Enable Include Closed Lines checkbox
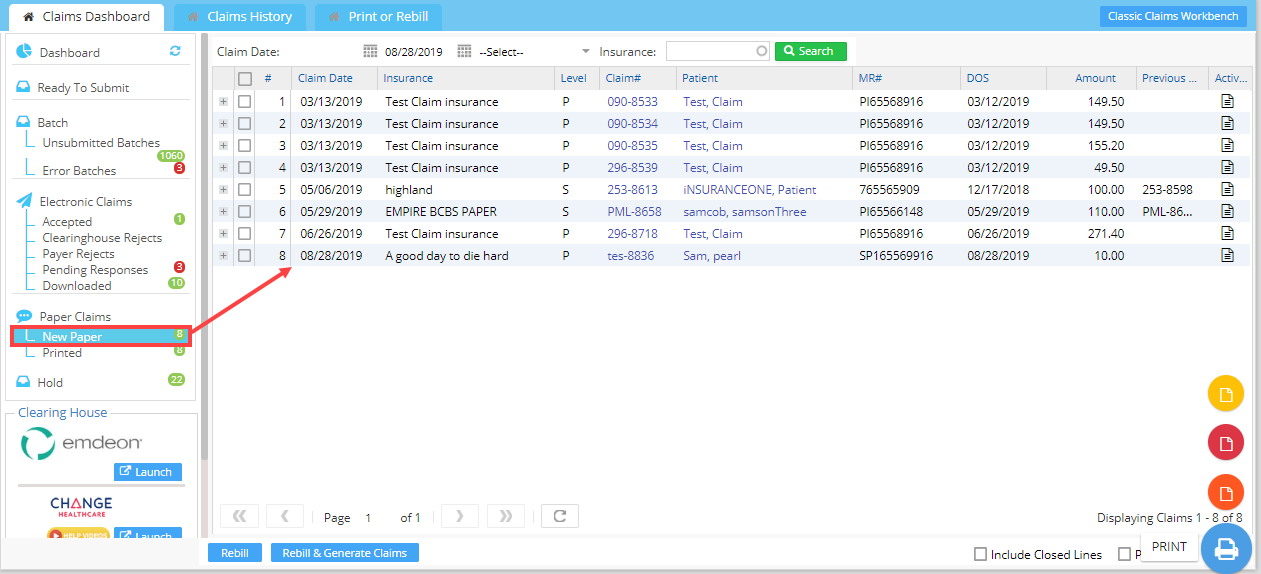The image size is (1261, 574). (980, 555)
